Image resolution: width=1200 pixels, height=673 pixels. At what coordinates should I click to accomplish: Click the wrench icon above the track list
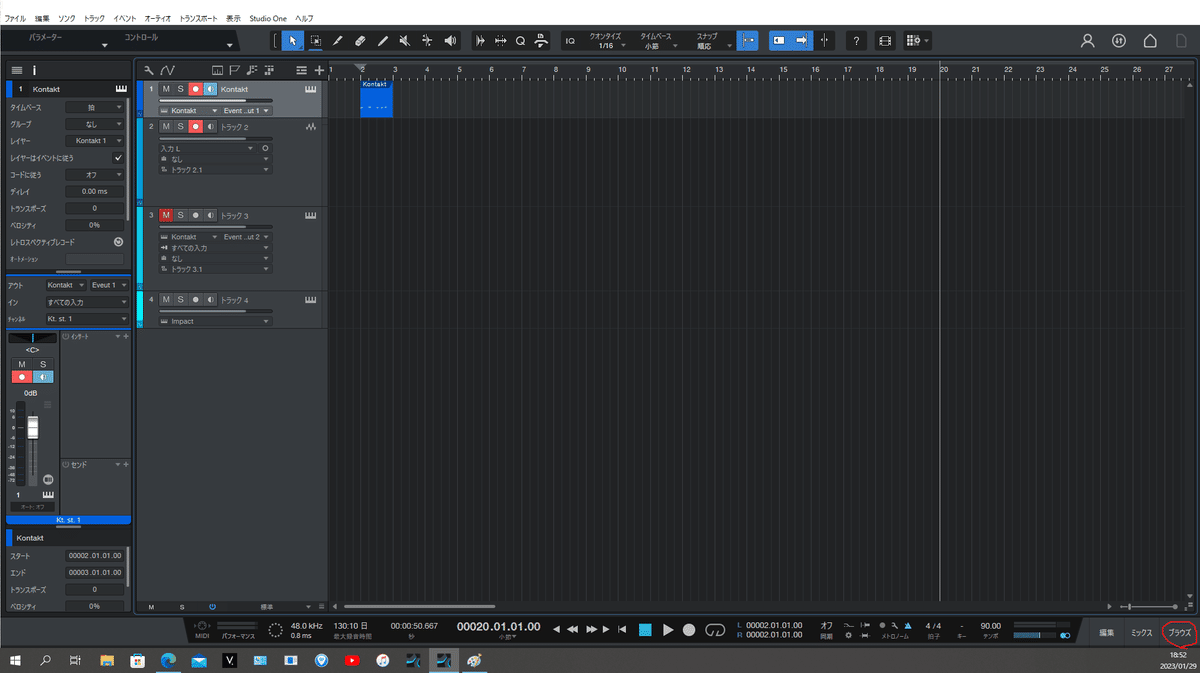[148, 70]
